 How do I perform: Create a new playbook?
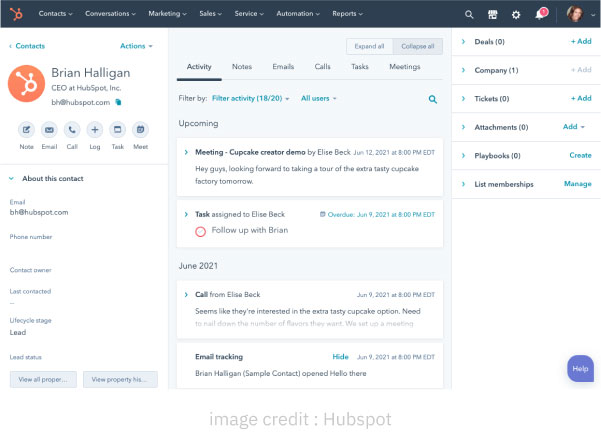[580, 155]
